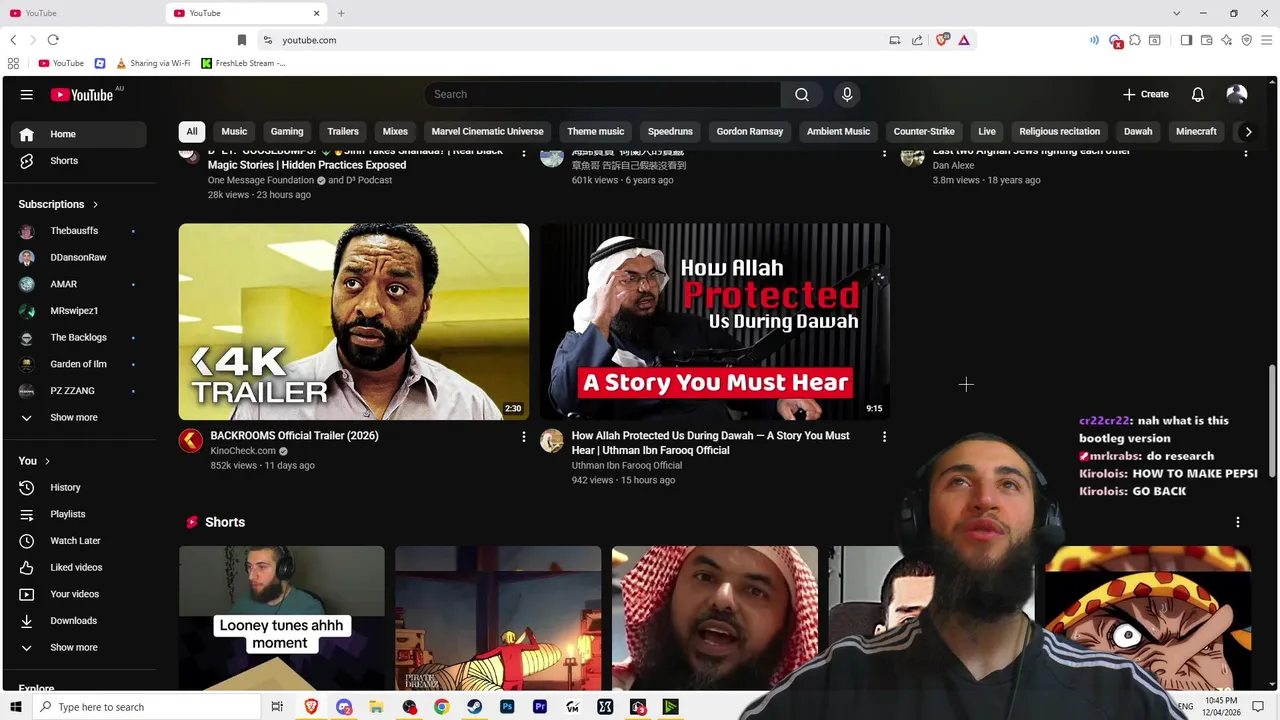Viewport: 1280px width, 720px height.
Task: Open Your videos page
Action: click(x=79, y=594)
